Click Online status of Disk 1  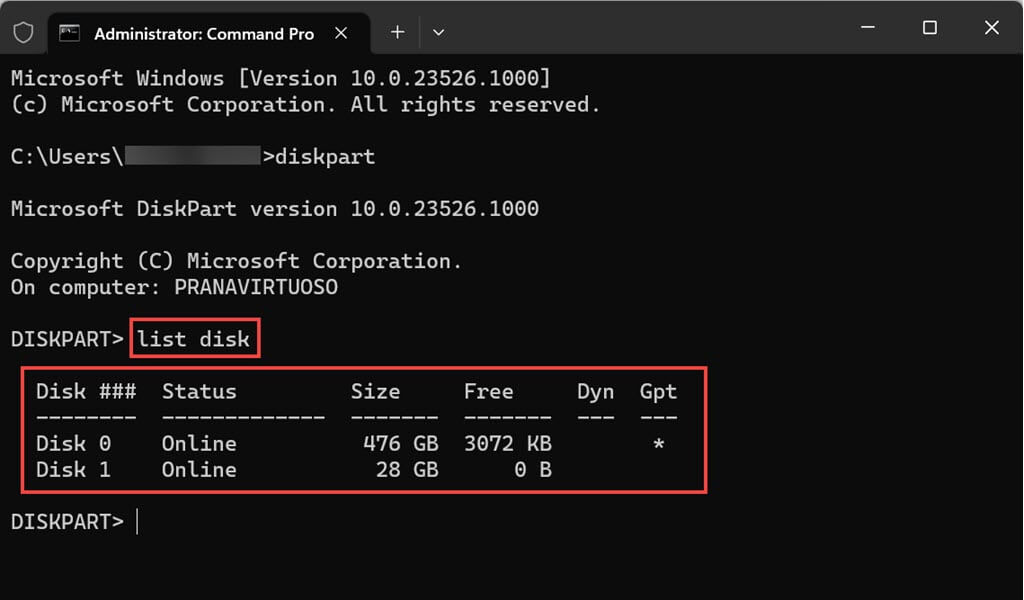tap(199, 469)
